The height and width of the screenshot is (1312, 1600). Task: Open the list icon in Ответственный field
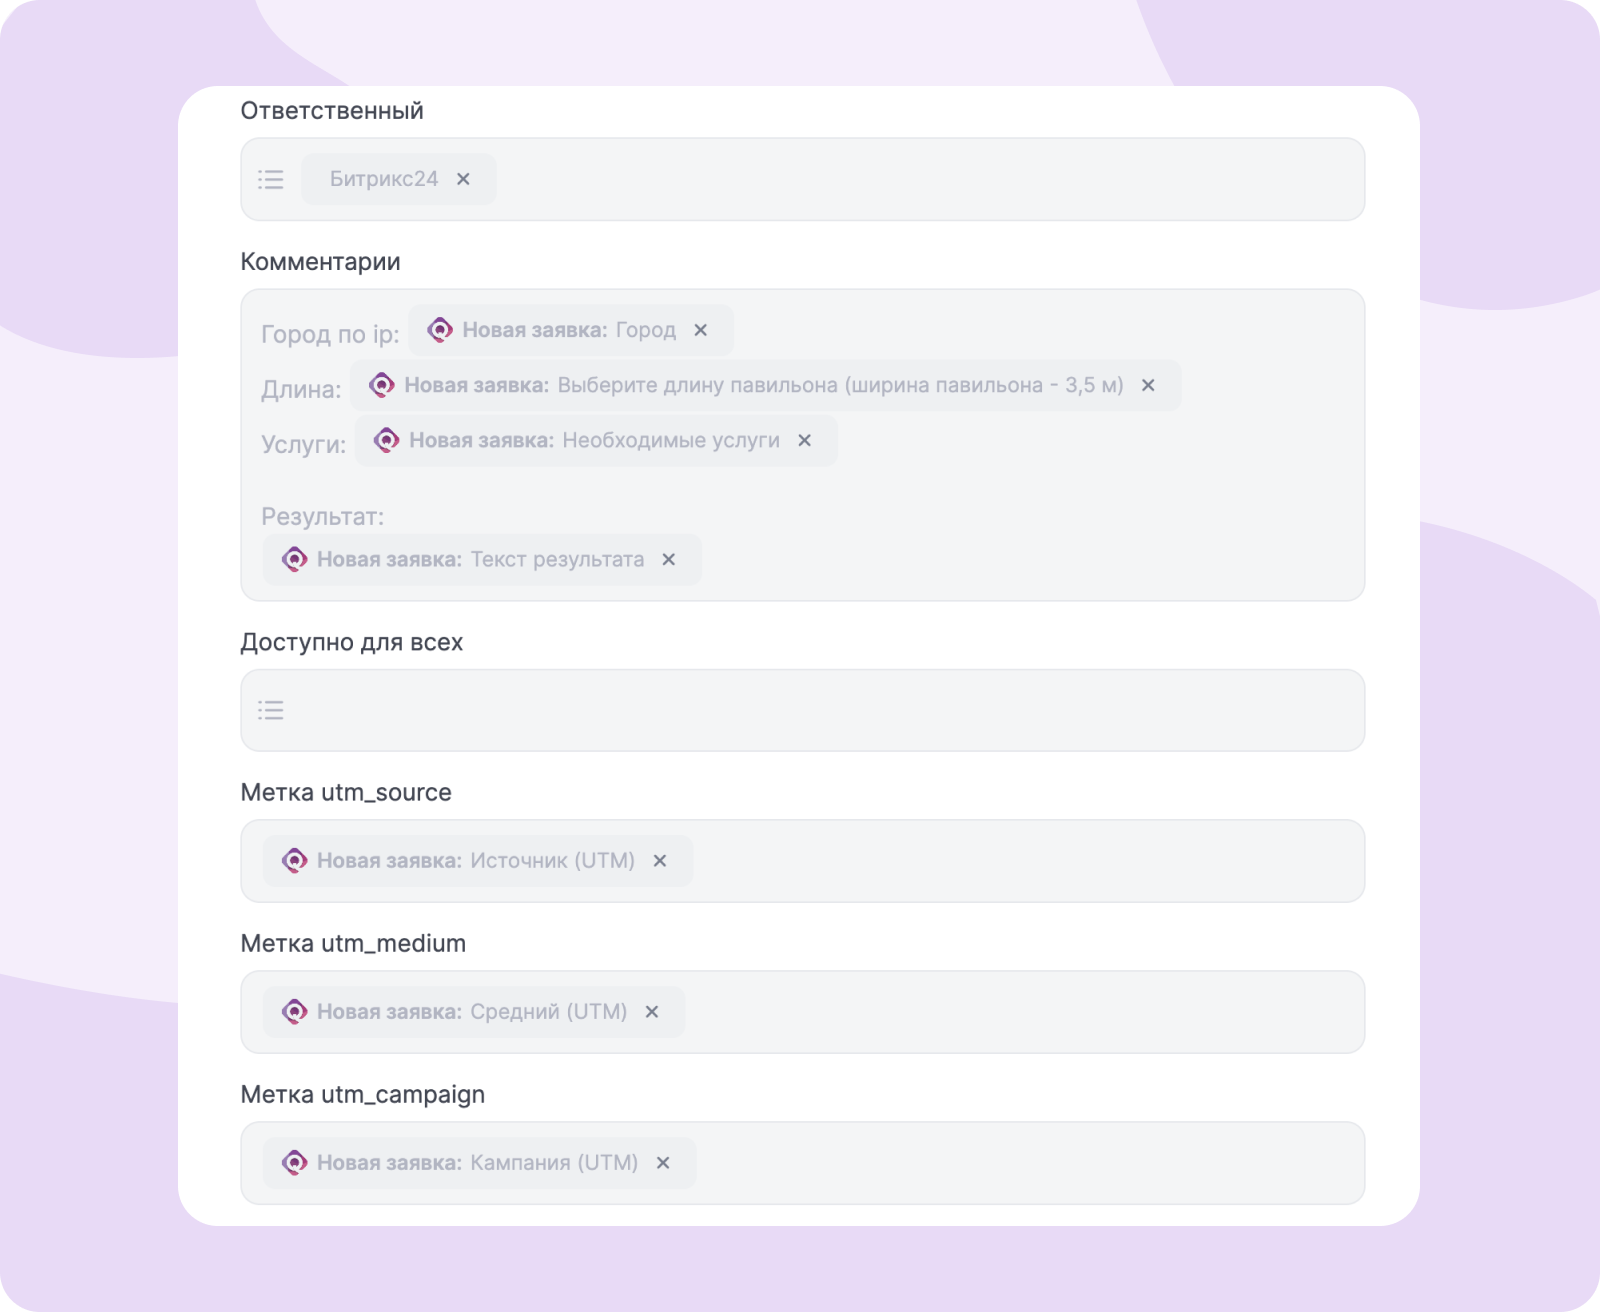271,179
